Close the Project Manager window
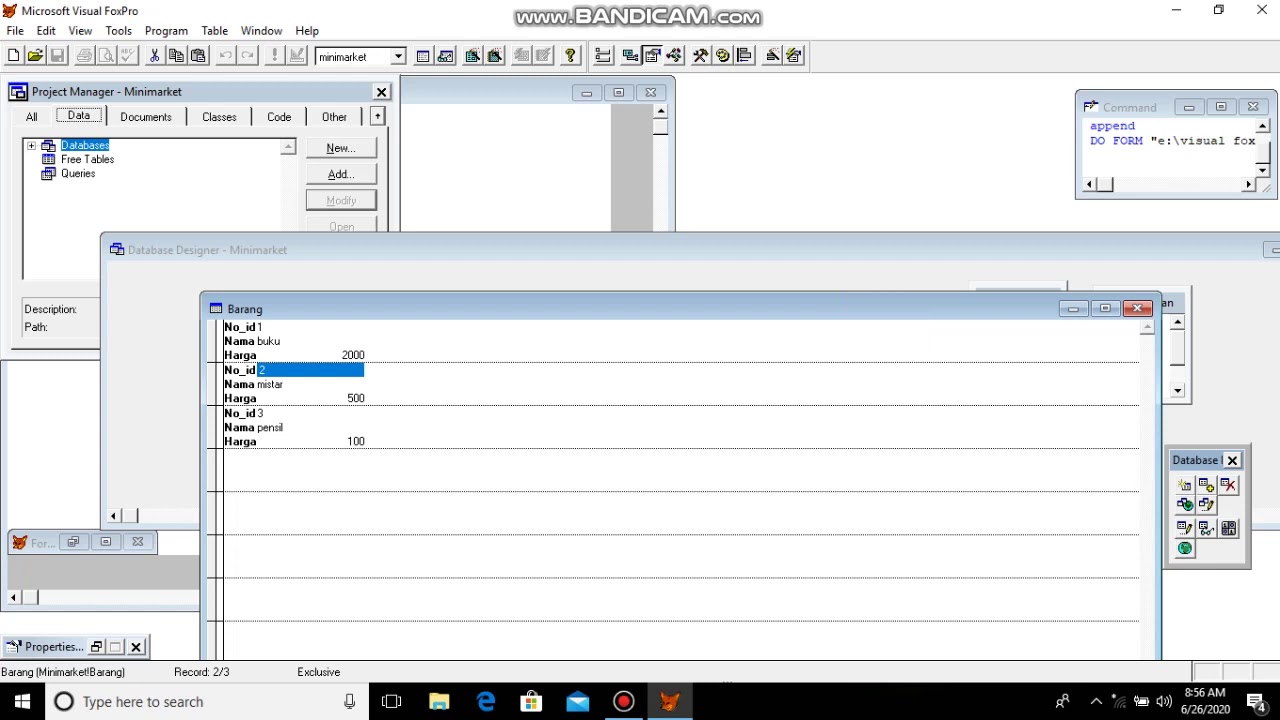The height and width of the screenshot is (720, 1280). click(x=381, y=92)
